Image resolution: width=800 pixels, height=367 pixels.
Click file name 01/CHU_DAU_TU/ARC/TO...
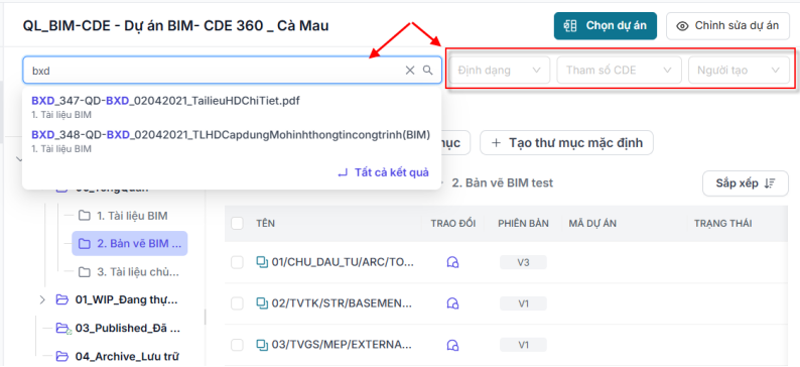[342, 262]
